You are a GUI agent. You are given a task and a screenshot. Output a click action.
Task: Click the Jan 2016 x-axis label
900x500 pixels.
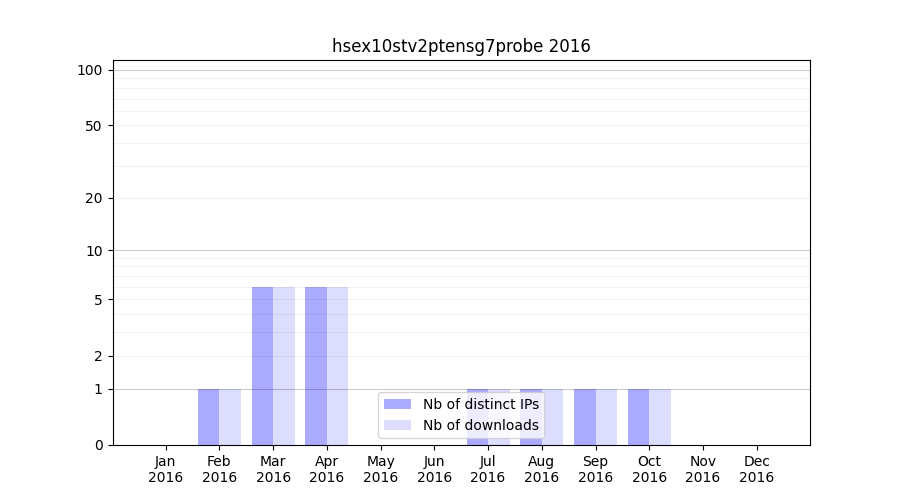tap(166, 469)
